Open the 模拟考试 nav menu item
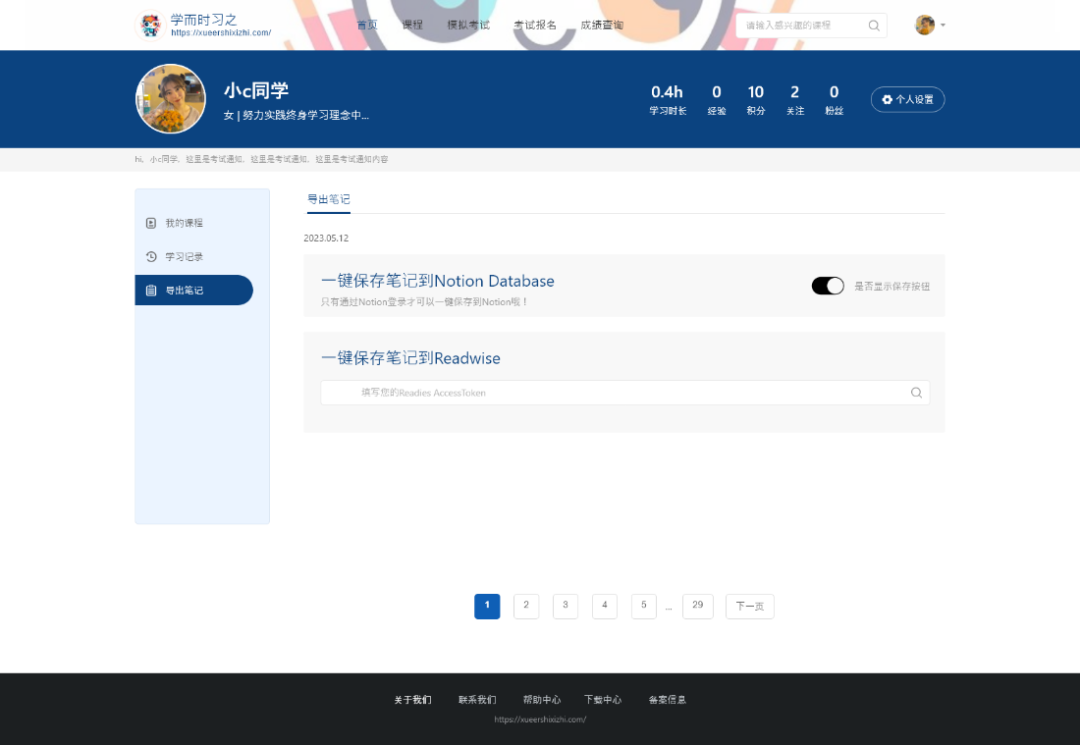This screenshot has width=1080, height=745. (468, 25)
